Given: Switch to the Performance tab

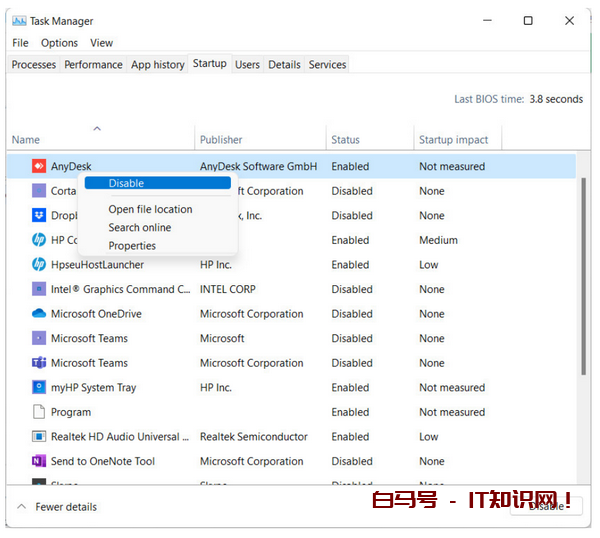Looking at the screenshot, I should [x=93, y=65].
